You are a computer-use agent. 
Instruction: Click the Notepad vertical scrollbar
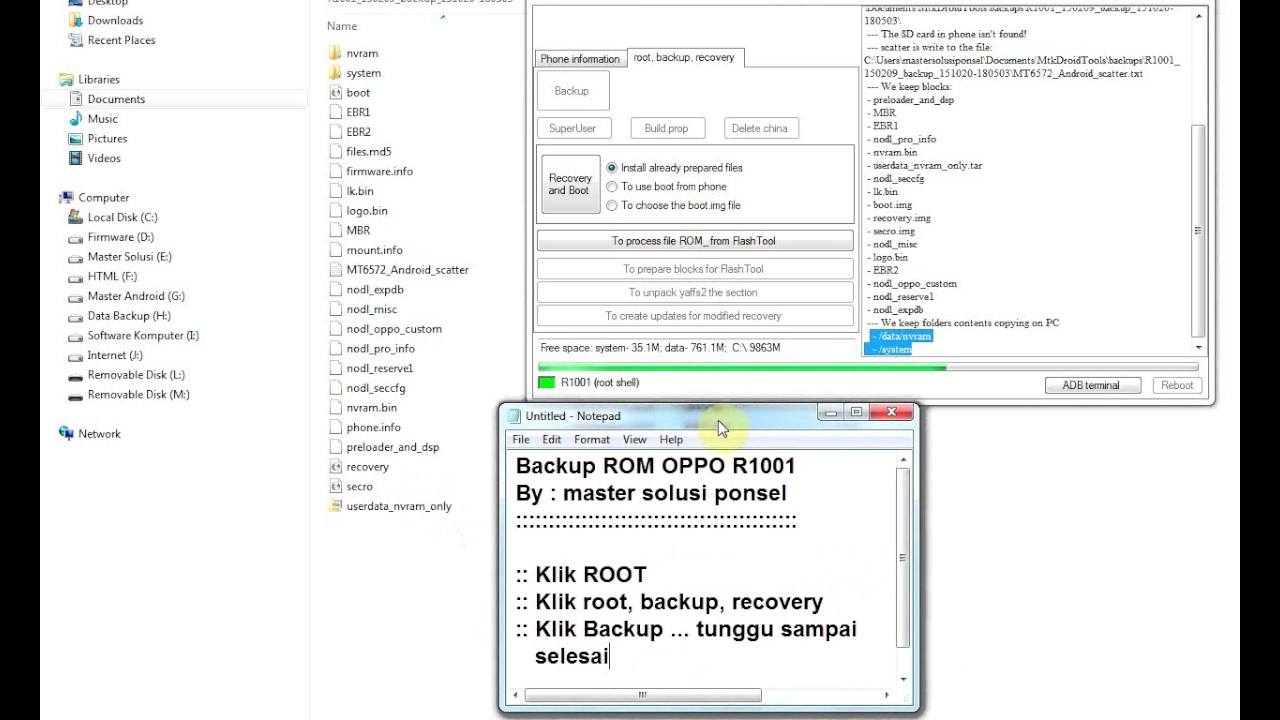(x=903, y=571)
